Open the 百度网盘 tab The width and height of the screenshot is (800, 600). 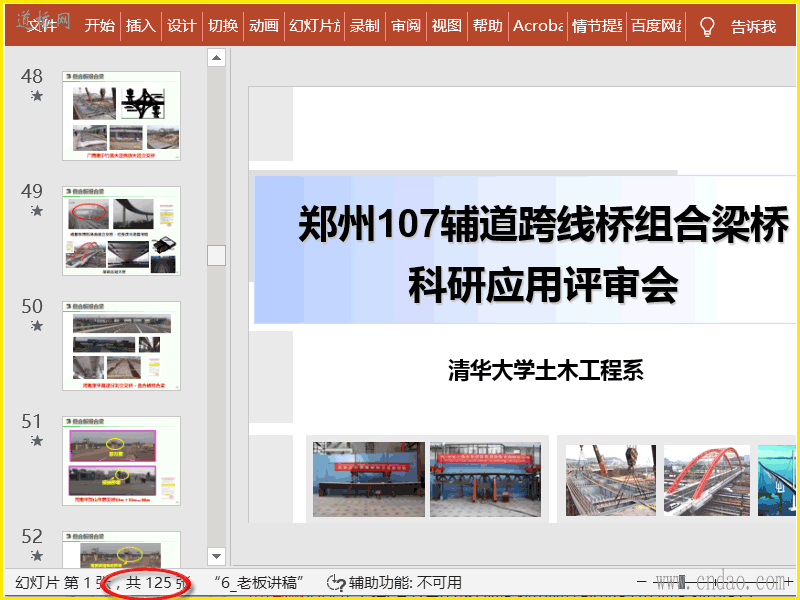point(656,26)
